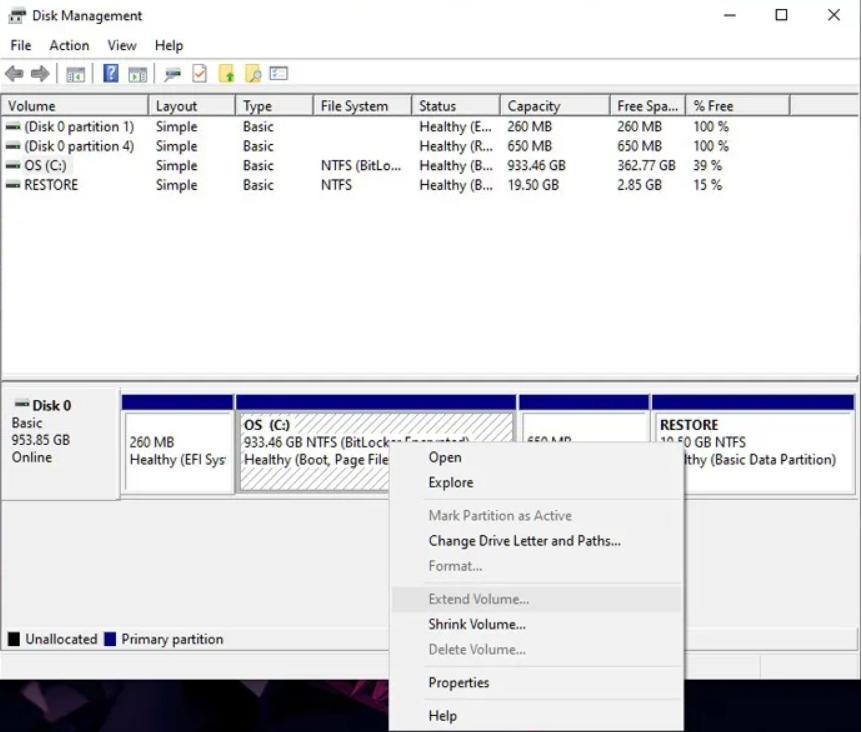862x732 pixels.
Task: Open the View menu
Action: (121, 46)
